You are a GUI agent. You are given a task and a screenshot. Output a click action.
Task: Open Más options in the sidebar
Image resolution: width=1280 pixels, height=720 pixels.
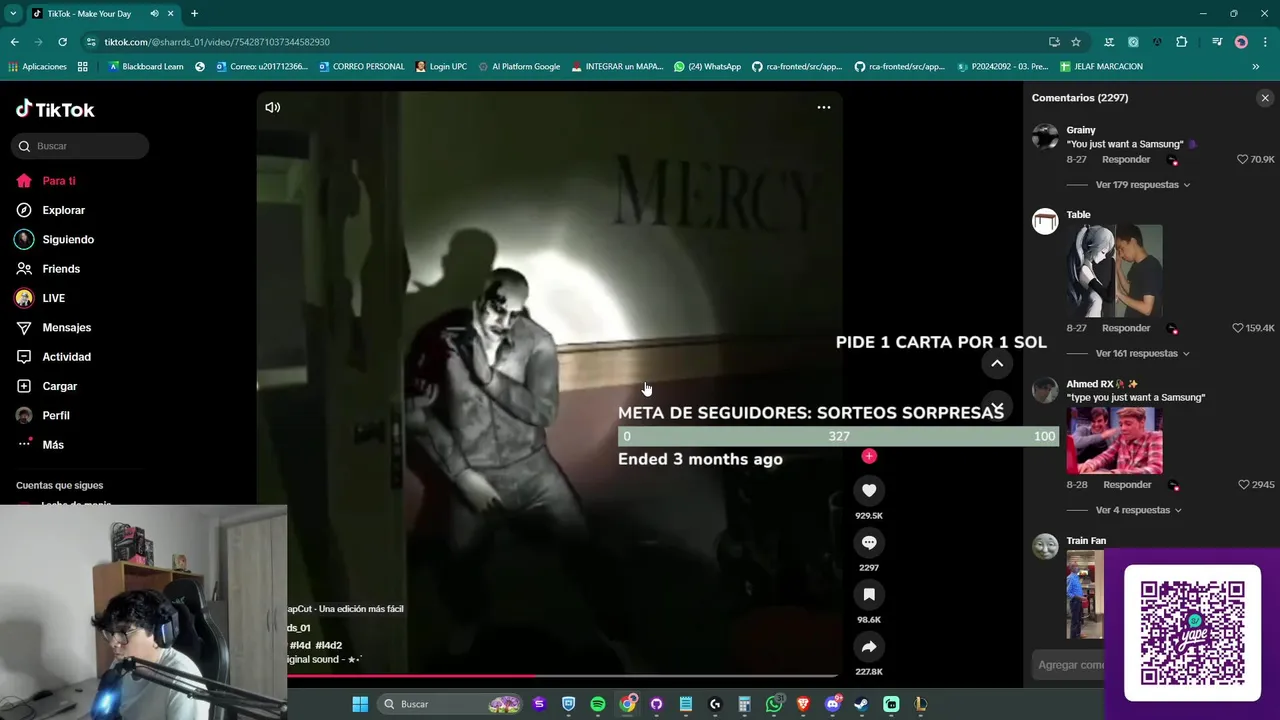click(52, 444)
